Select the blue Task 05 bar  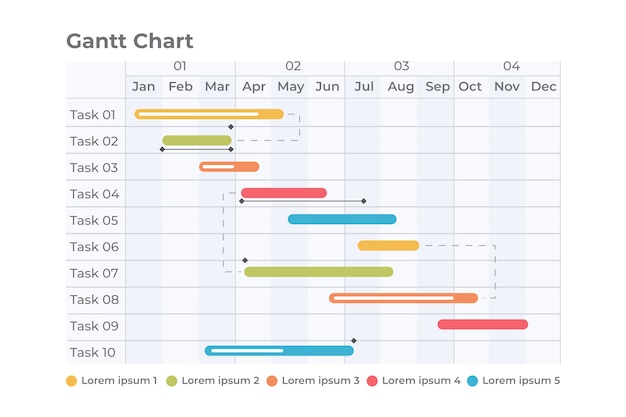tap(342, 219)
